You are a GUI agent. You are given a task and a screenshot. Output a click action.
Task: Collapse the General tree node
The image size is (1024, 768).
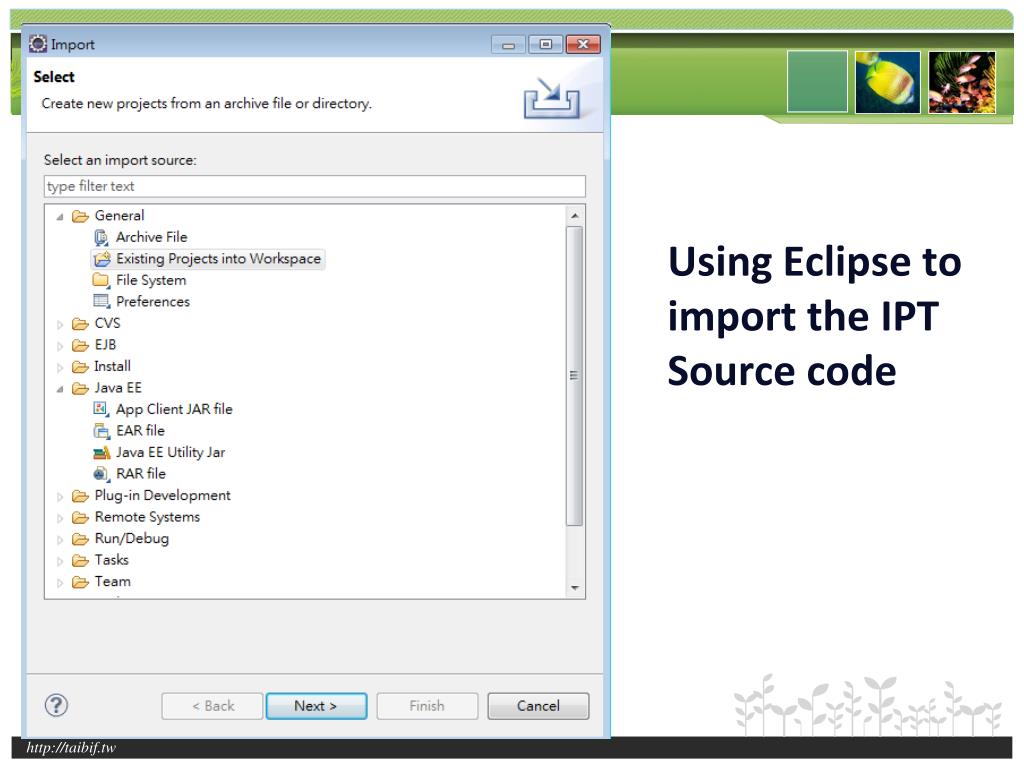tap(60, 217)
